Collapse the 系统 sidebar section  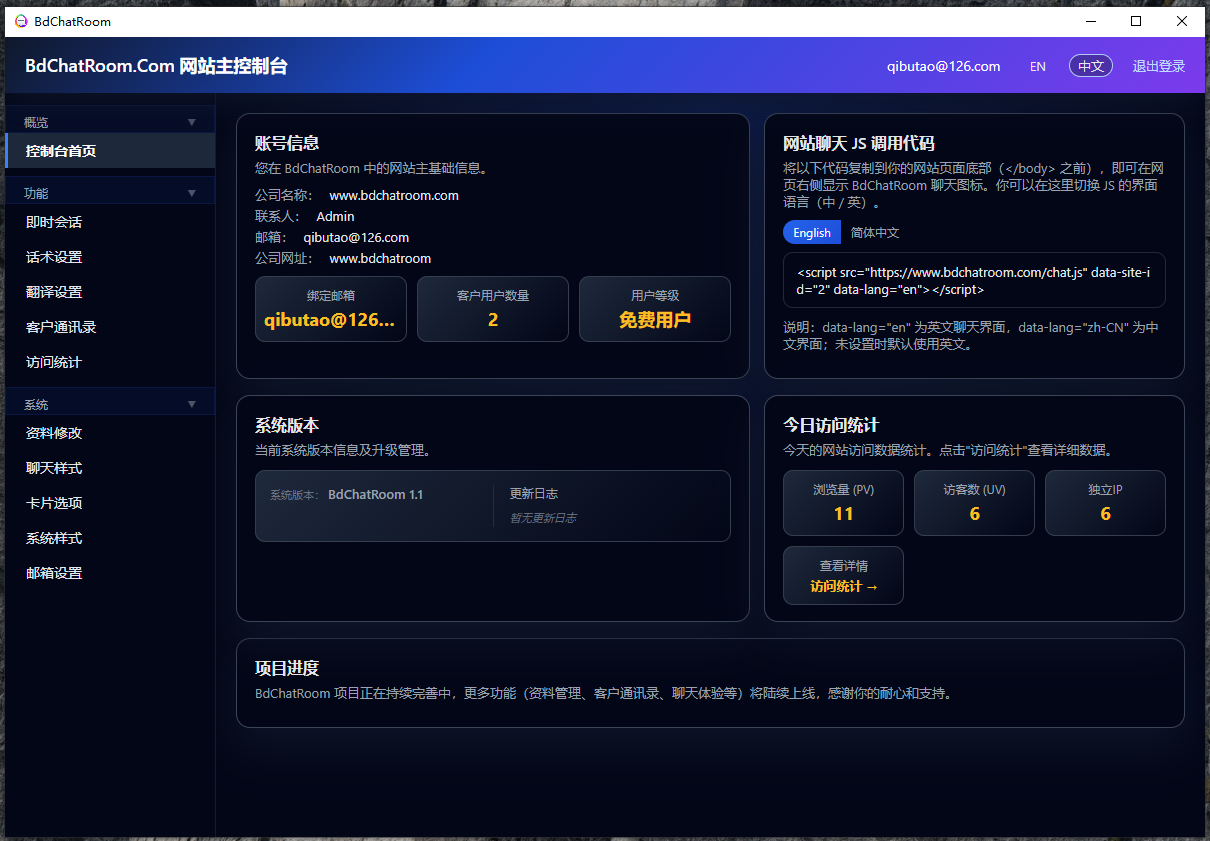coord(191,402)
